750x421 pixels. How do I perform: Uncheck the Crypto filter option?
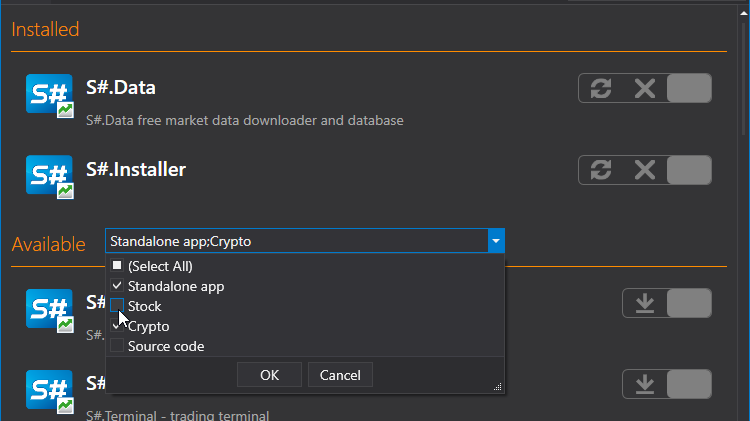[117, 326]
